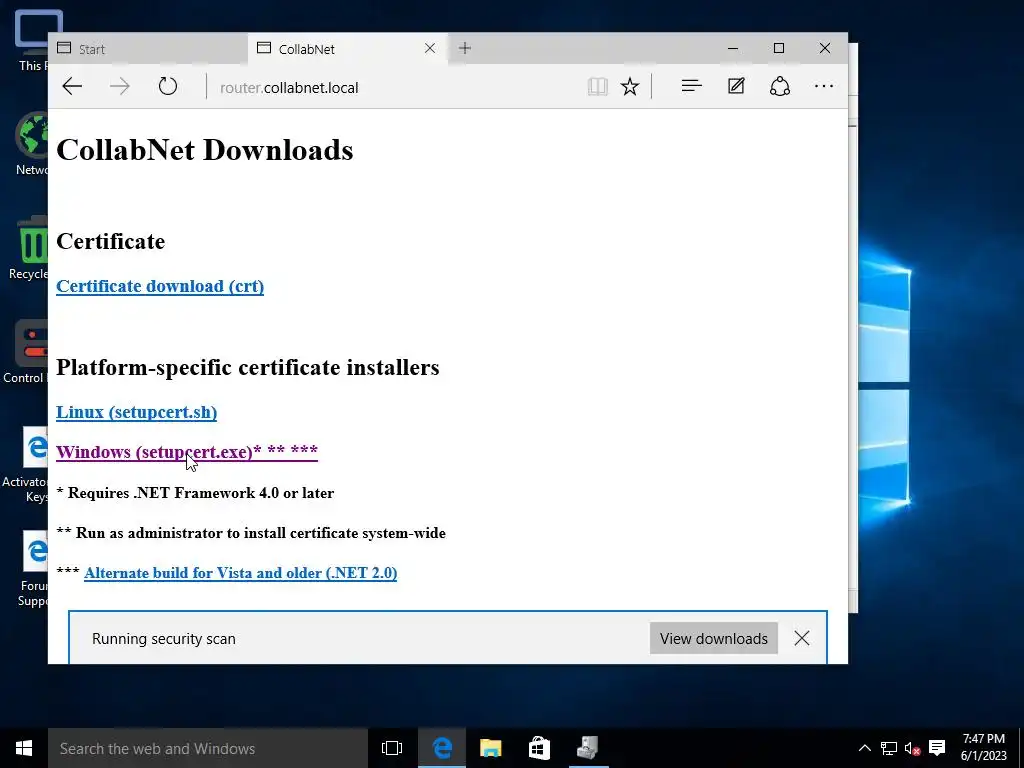Select the CollabNet tab
Viewport: 1024px width, 768px height.
click(347, 49)
